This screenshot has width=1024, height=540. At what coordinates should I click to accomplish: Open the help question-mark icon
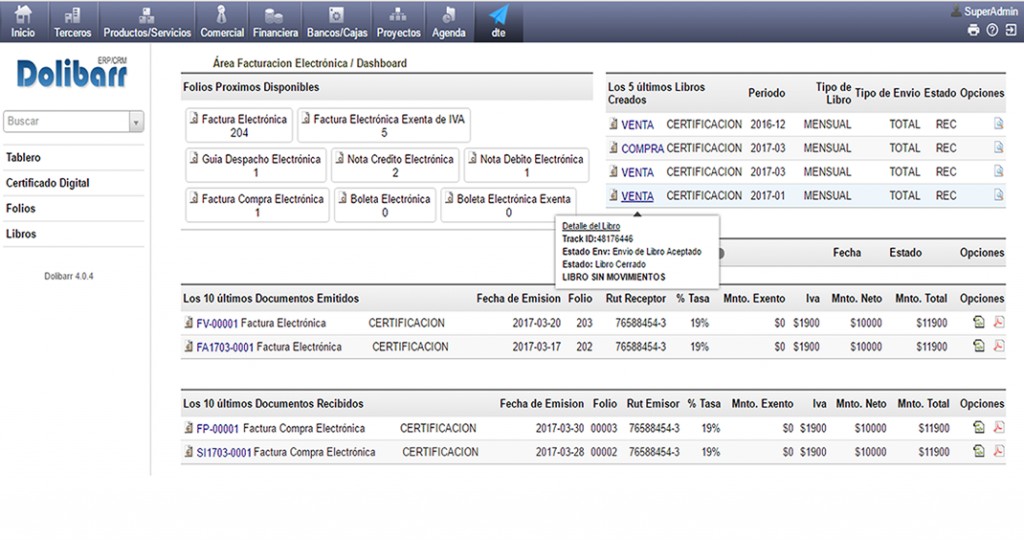point(992,31)
